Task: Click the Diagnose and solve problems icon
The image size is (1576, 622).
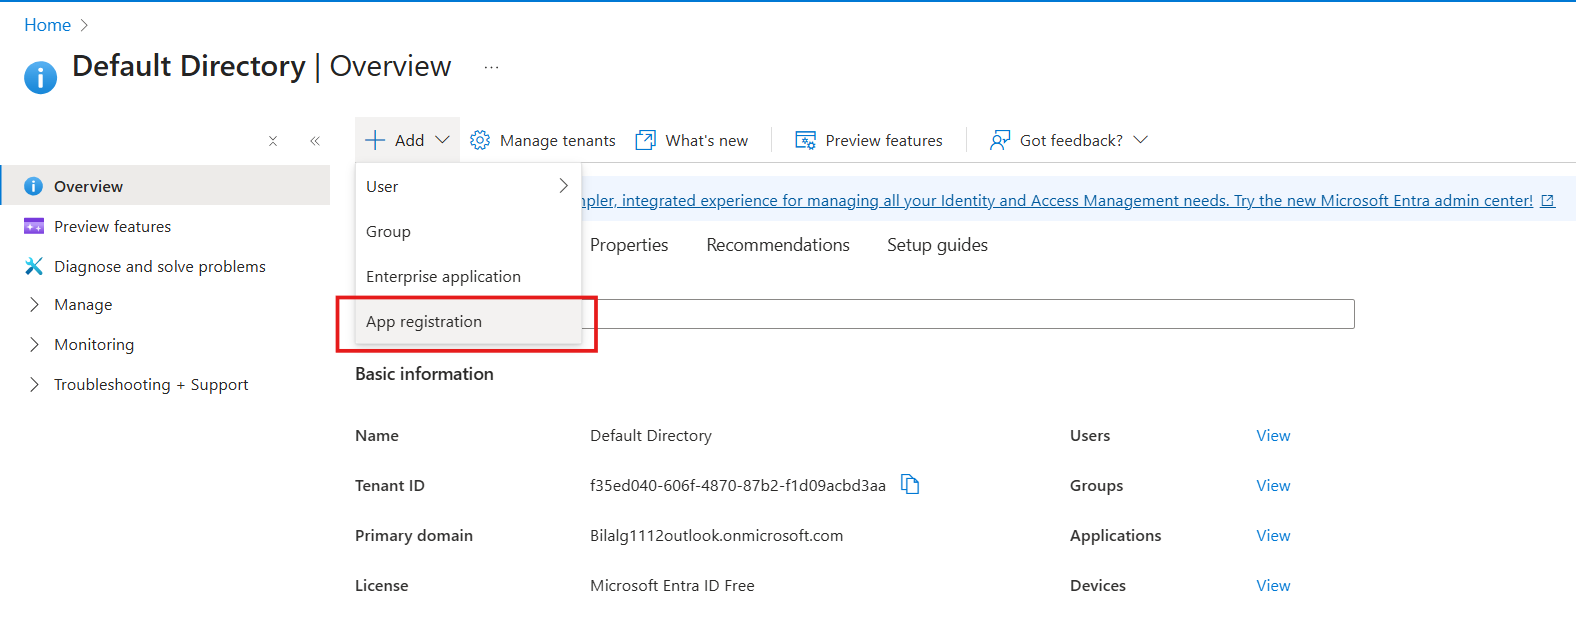Action: (x=34, y=266)
